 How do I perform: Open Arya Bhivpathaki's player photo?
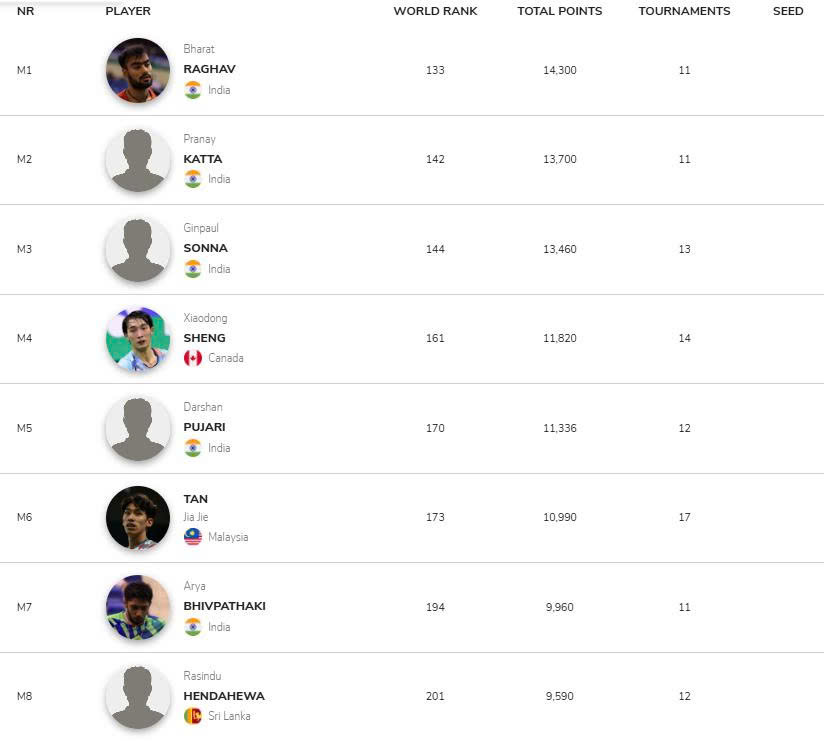click(138, 607)
